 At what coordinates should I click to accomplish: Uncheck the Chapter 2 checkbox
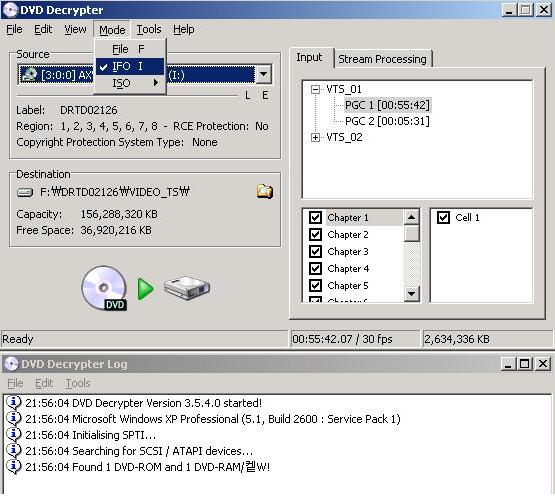tap(315, 234)
